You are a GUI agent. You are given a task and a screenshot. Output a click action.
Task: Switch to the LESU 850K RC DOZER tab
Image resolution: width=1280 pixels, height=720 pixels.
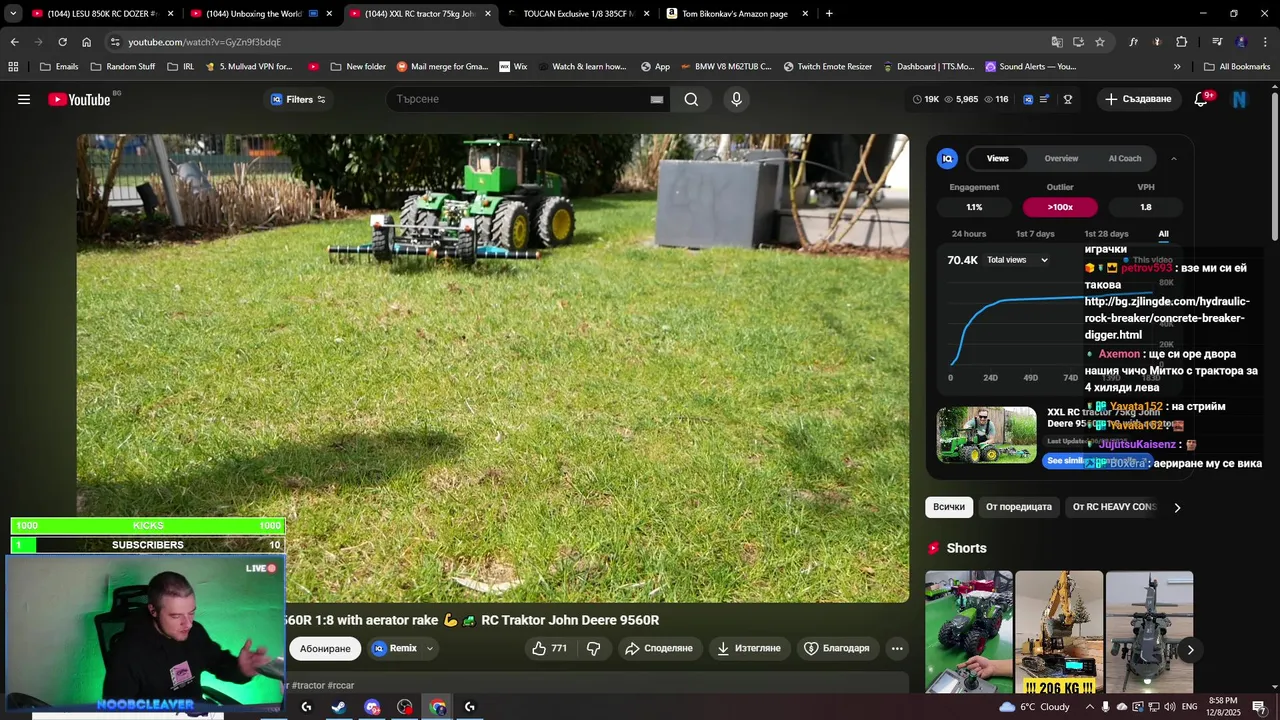click(102, 14)
